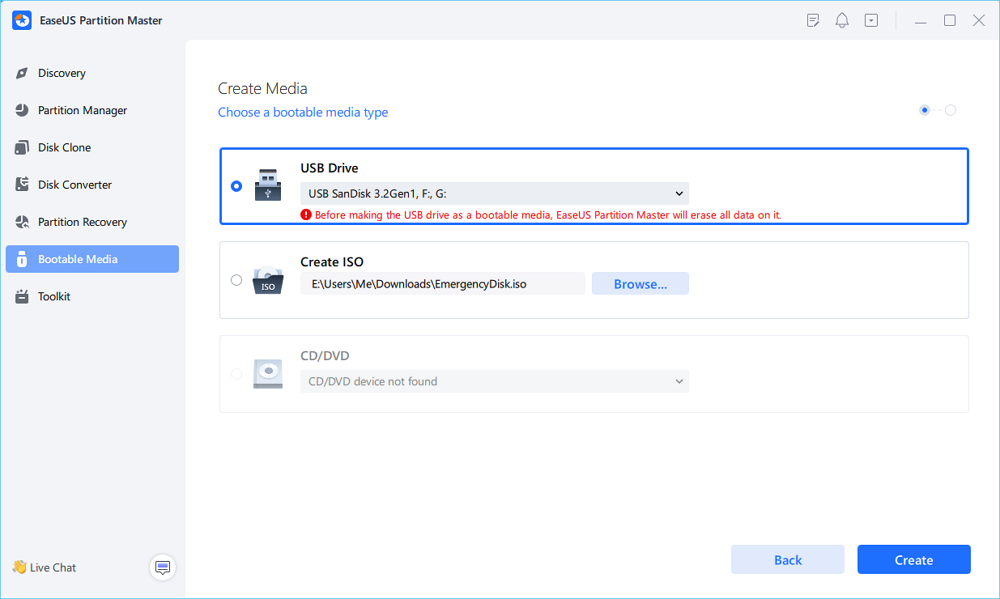Close the EaseUS Partition Master window

(979, 20)
